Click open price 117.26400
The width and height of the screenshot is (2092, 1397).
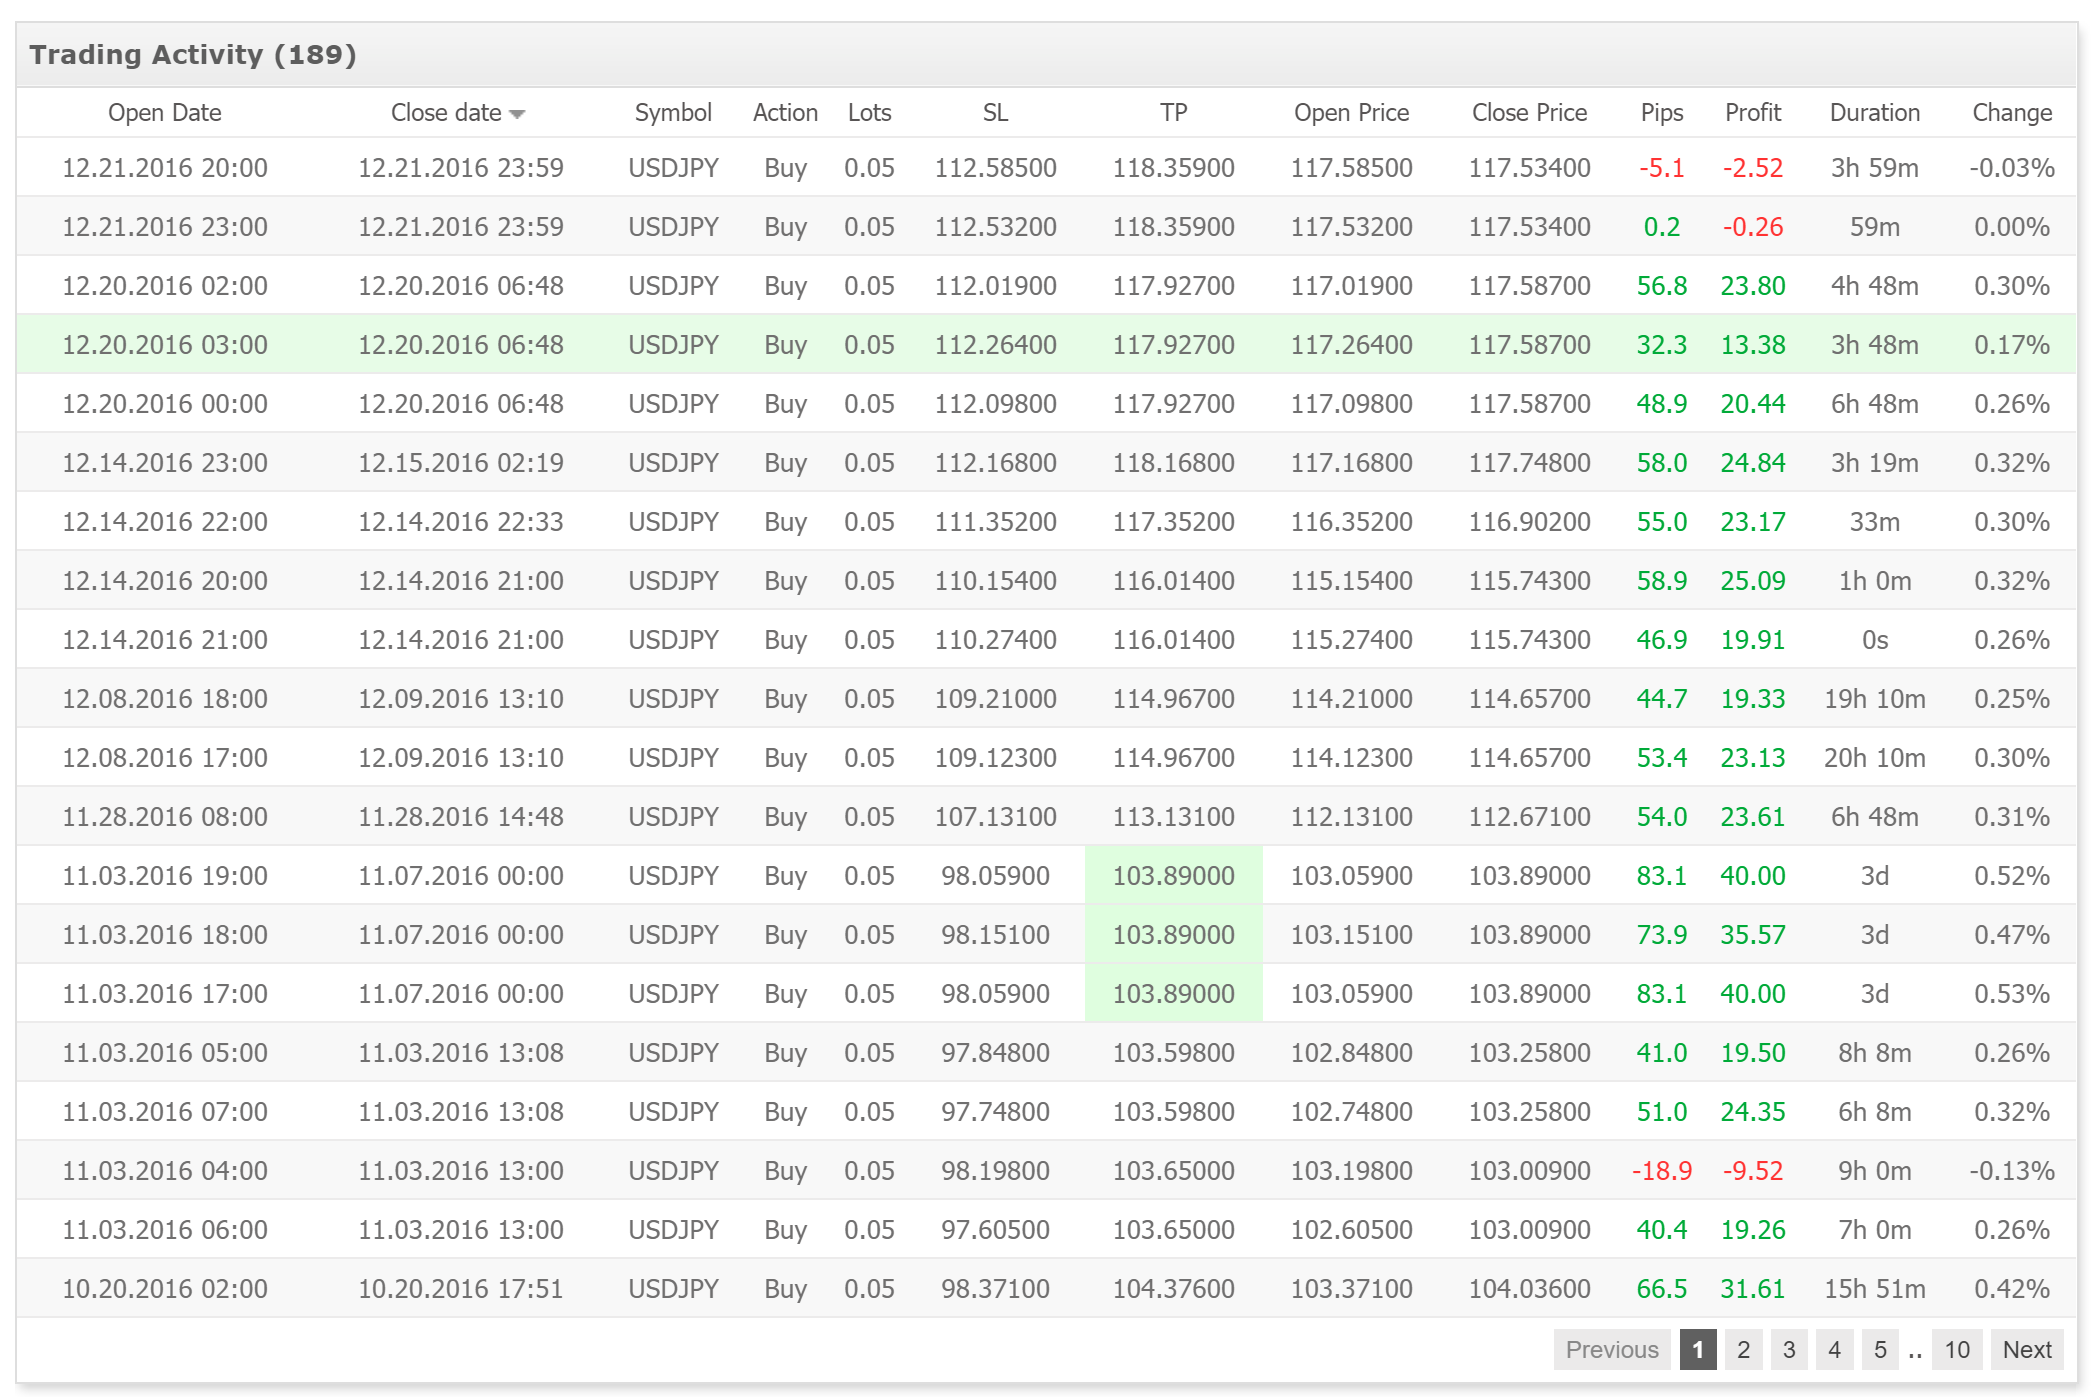pos(1351,345)
